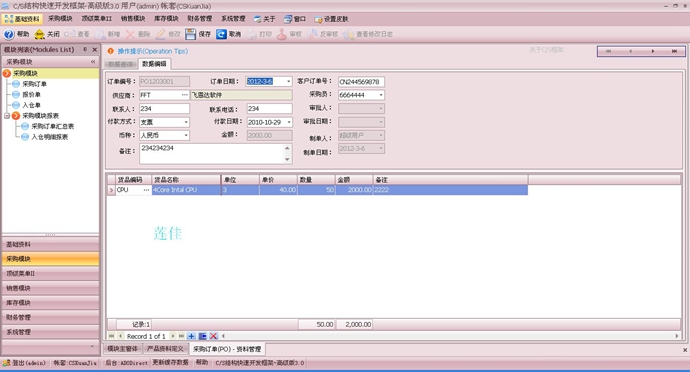
Task: Open the 设置皮肤 skin settings menu
Action: (x=331, y=19)
